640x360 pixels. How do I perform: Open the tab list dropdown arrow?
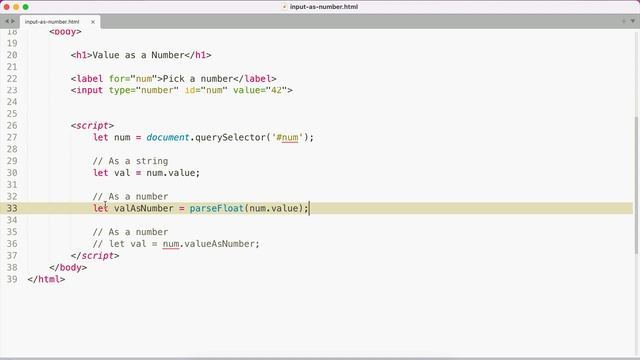pos(633,21)
